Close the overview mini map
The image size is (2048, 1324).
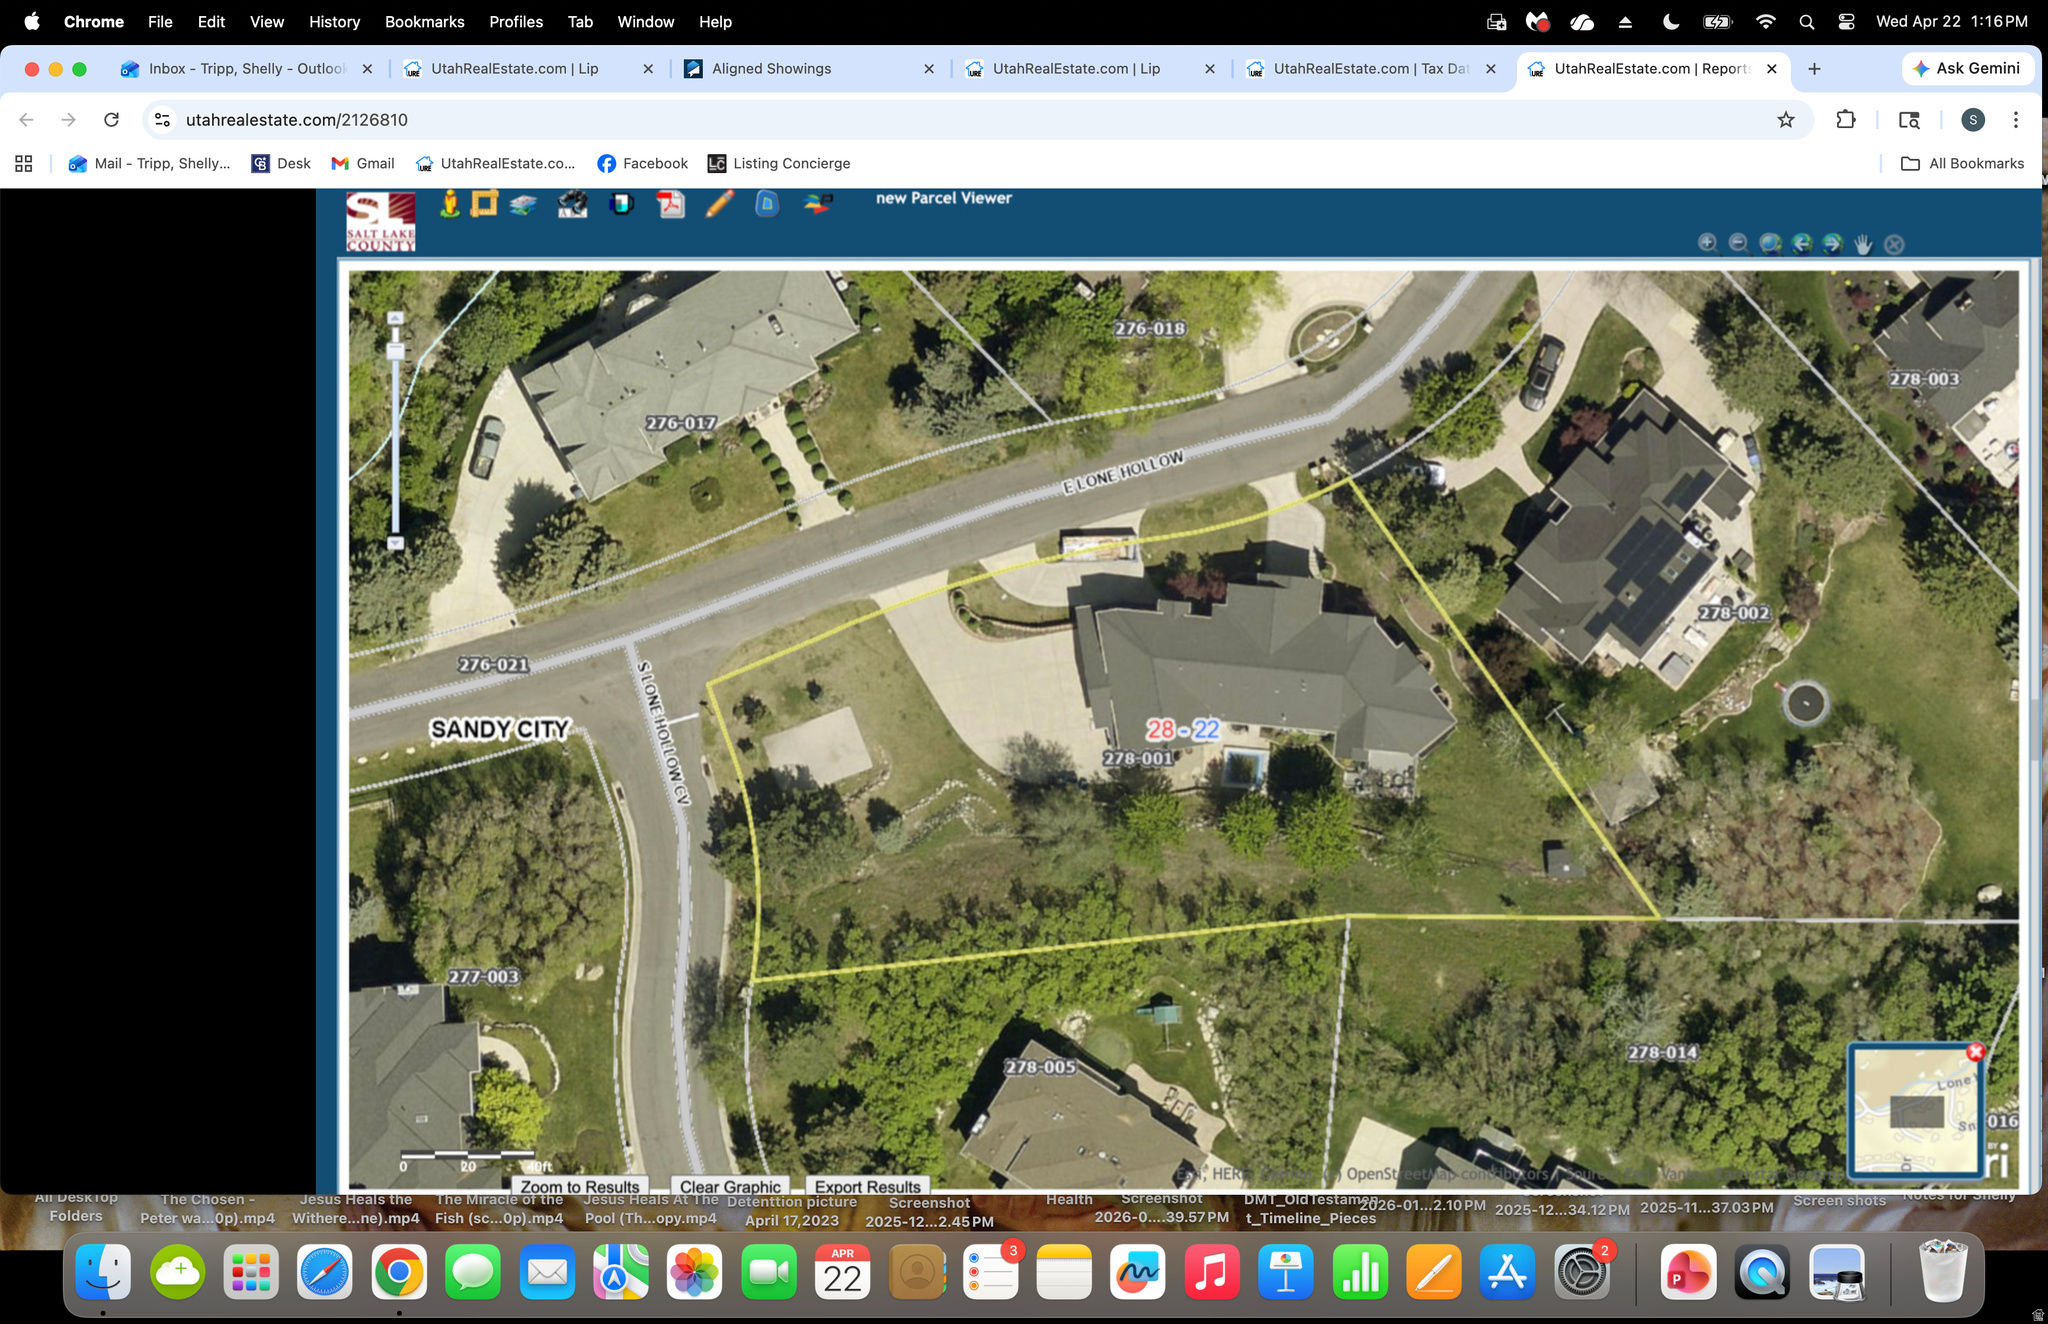point(1975,1052)
